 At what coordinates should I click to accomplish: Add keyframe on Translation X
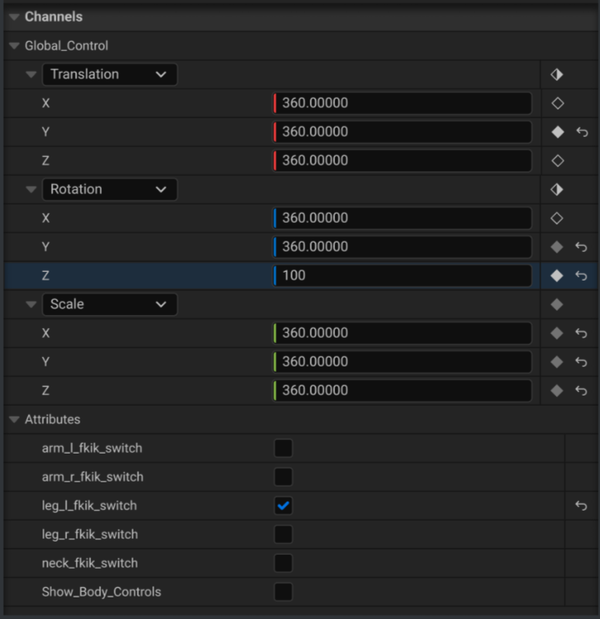click(x=557, y=103)
